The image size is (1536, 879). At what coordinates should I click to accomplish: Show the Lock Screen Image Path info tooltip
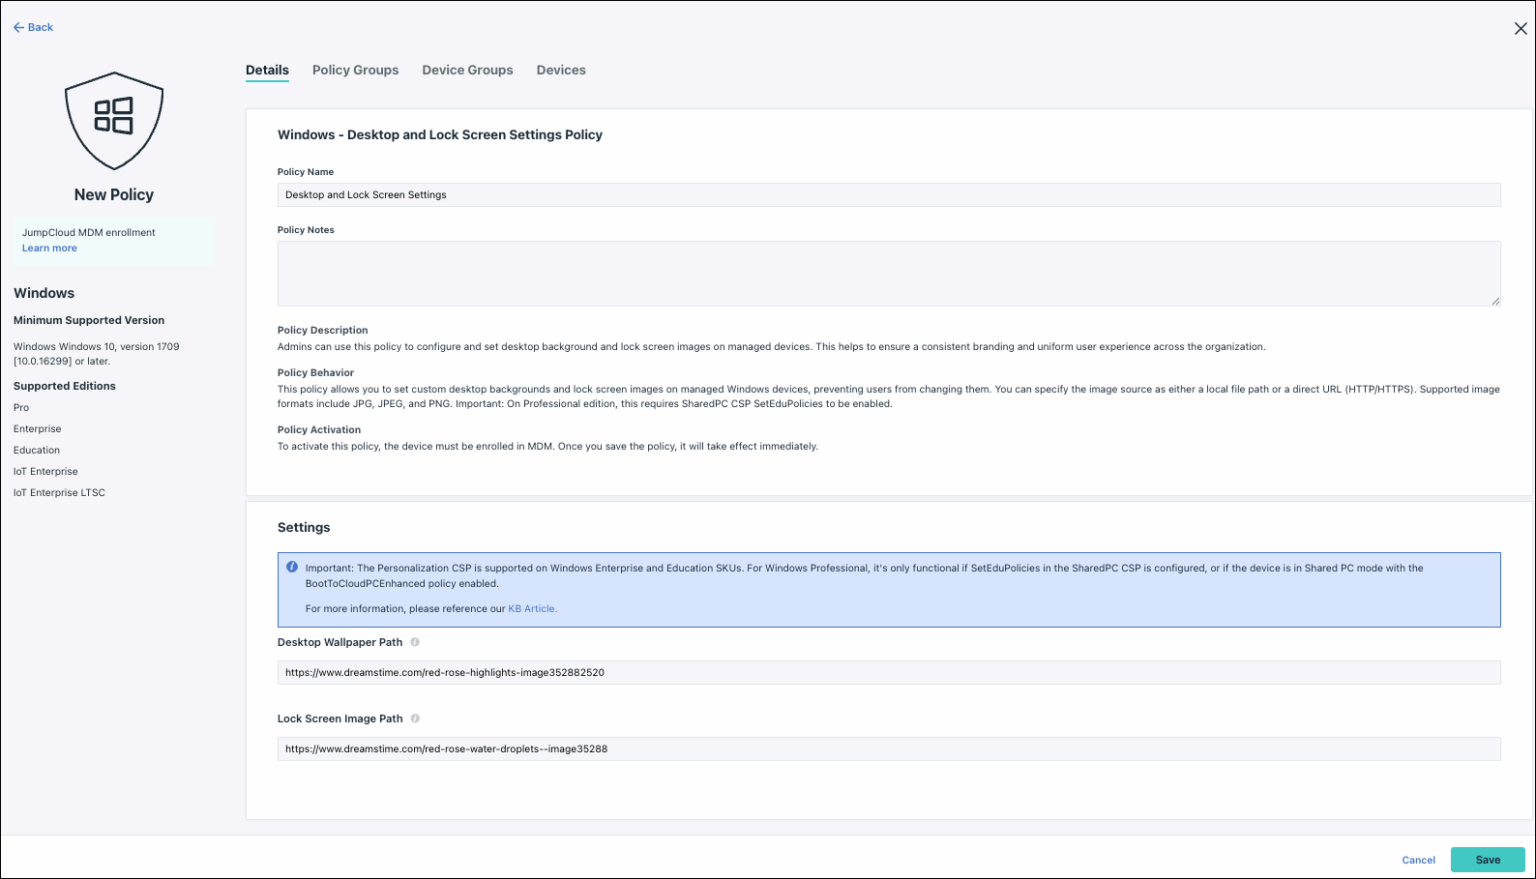coord(415,718)
